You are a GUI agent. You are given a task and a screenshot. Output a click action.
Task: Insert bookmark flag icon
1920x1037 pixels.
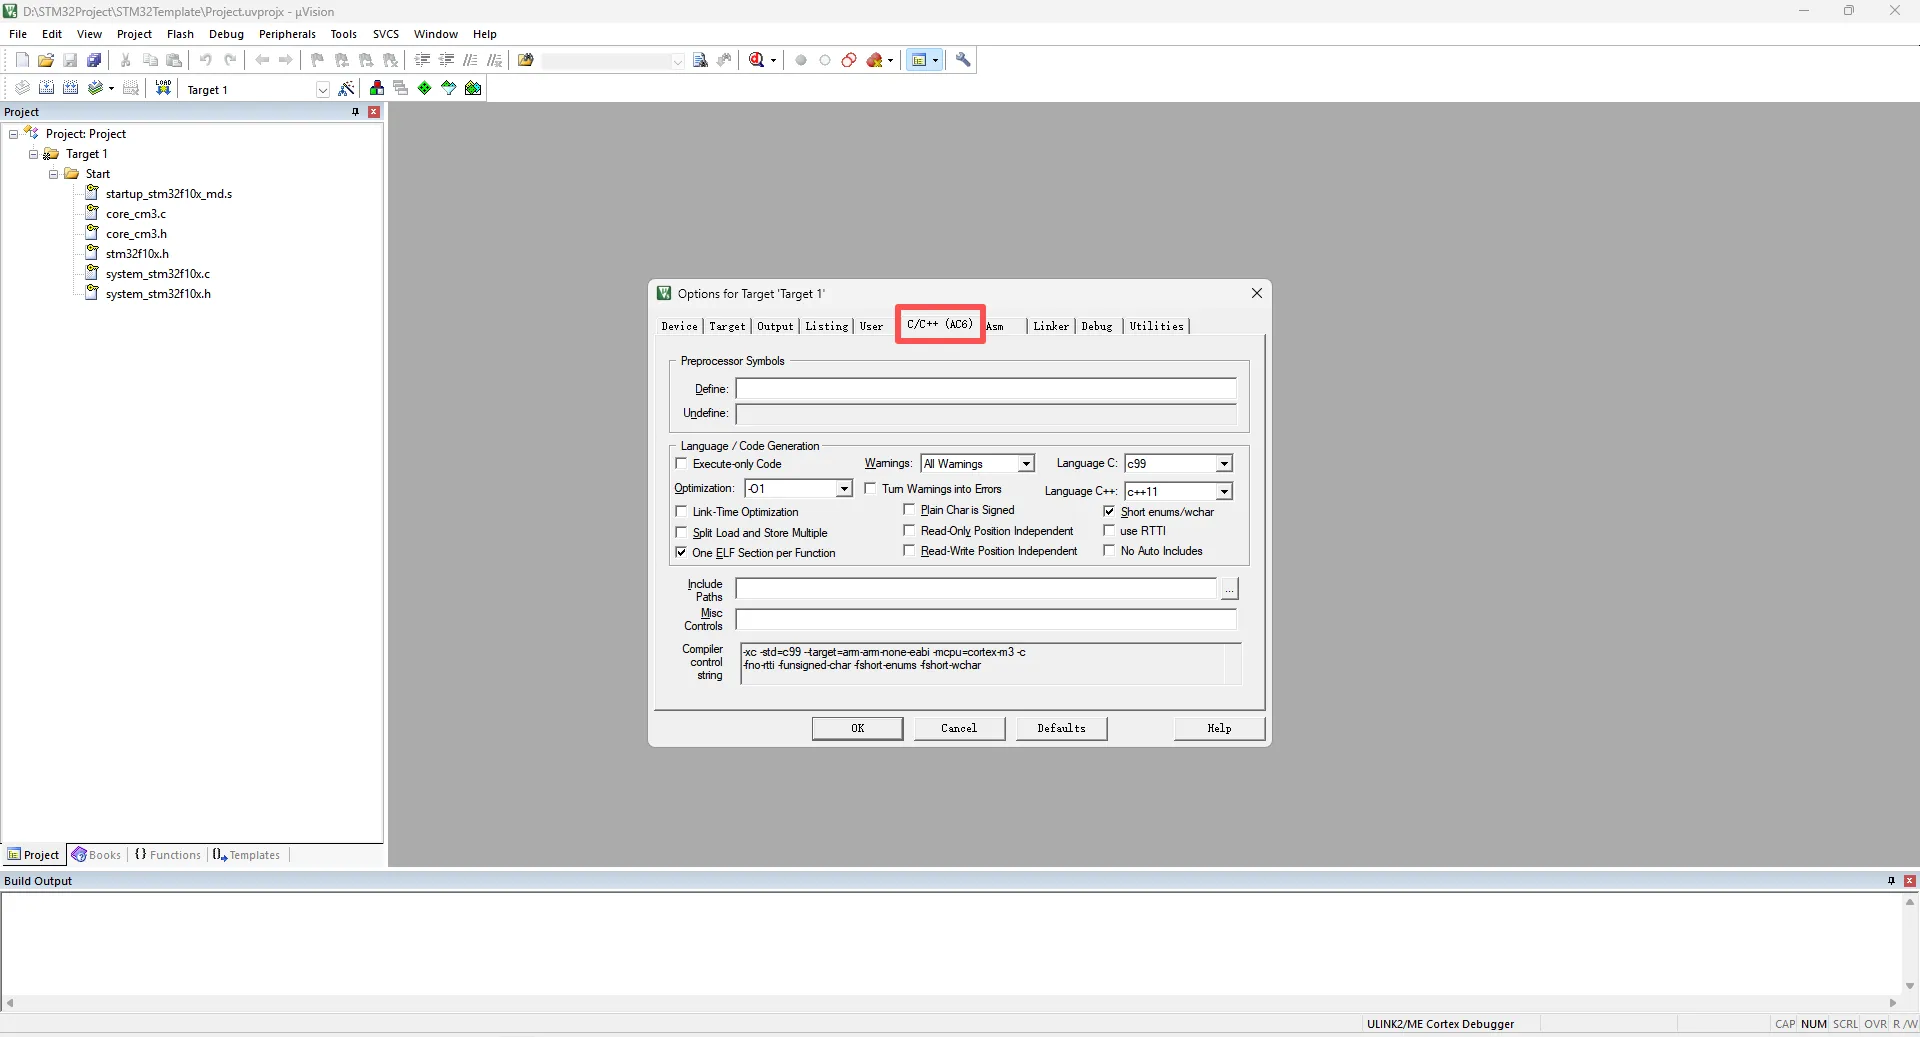coord(318,60)
